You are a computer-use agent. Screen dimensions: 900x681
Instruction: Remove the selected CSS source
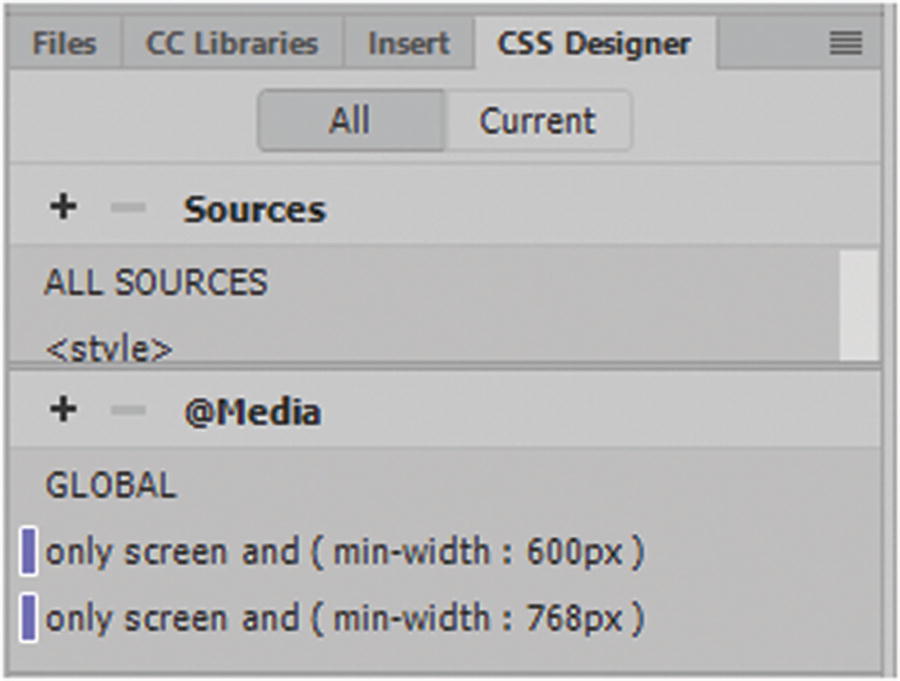(128, 208)
